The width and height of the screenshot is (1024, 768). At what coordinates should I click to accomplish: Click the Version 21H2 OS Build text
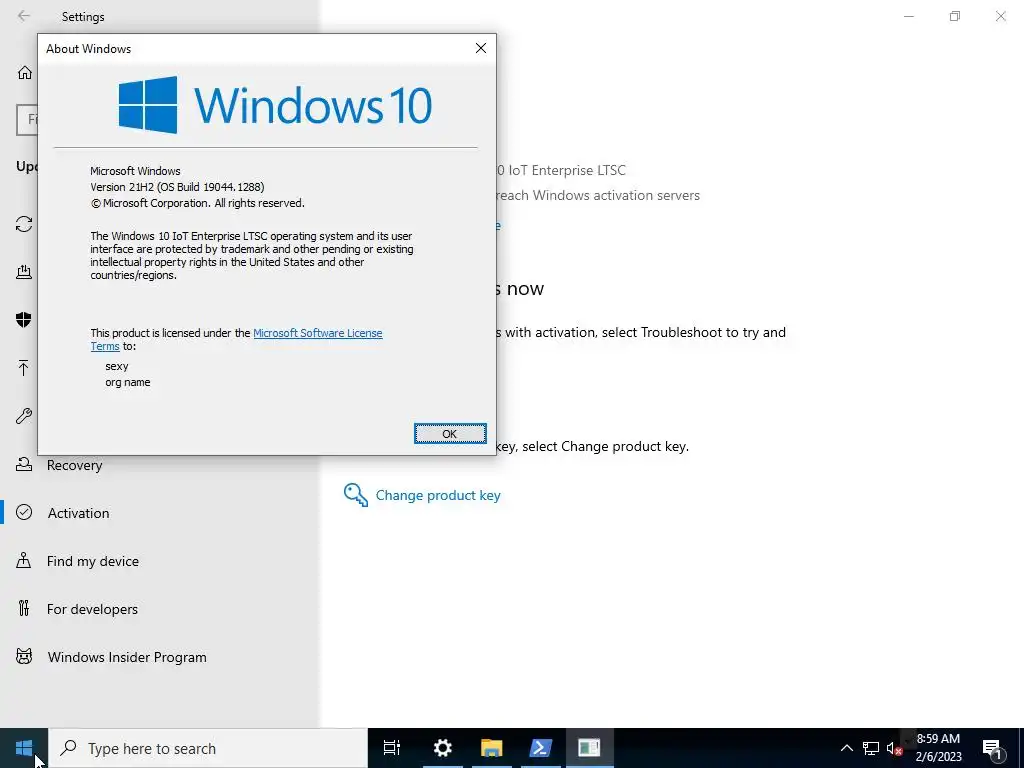tap(177, 187)
